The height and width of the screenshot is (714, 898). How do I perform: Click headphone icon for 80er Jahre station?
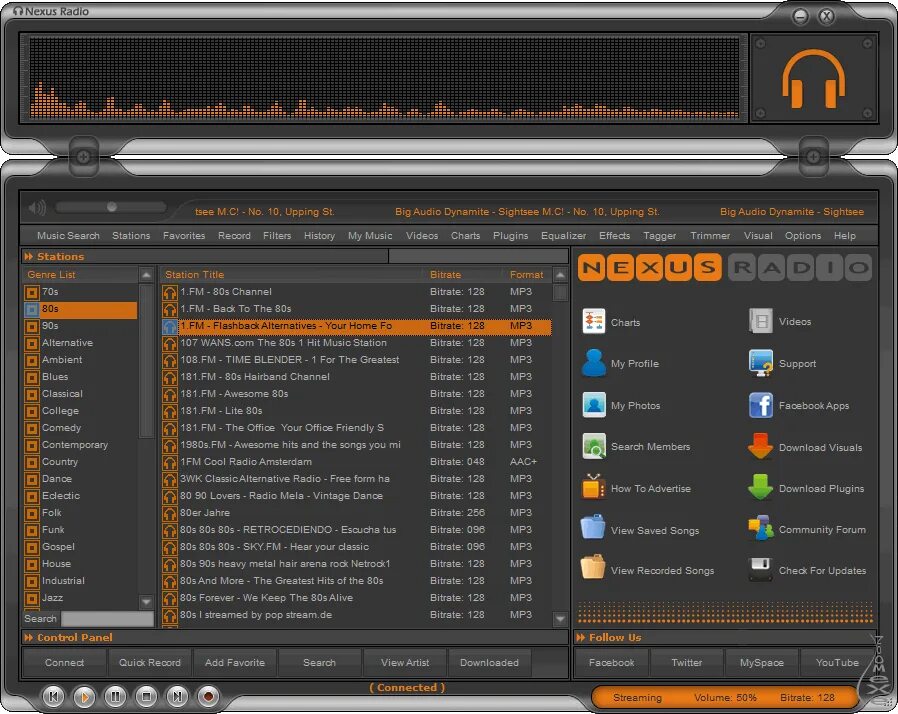(x=170, y=513)
